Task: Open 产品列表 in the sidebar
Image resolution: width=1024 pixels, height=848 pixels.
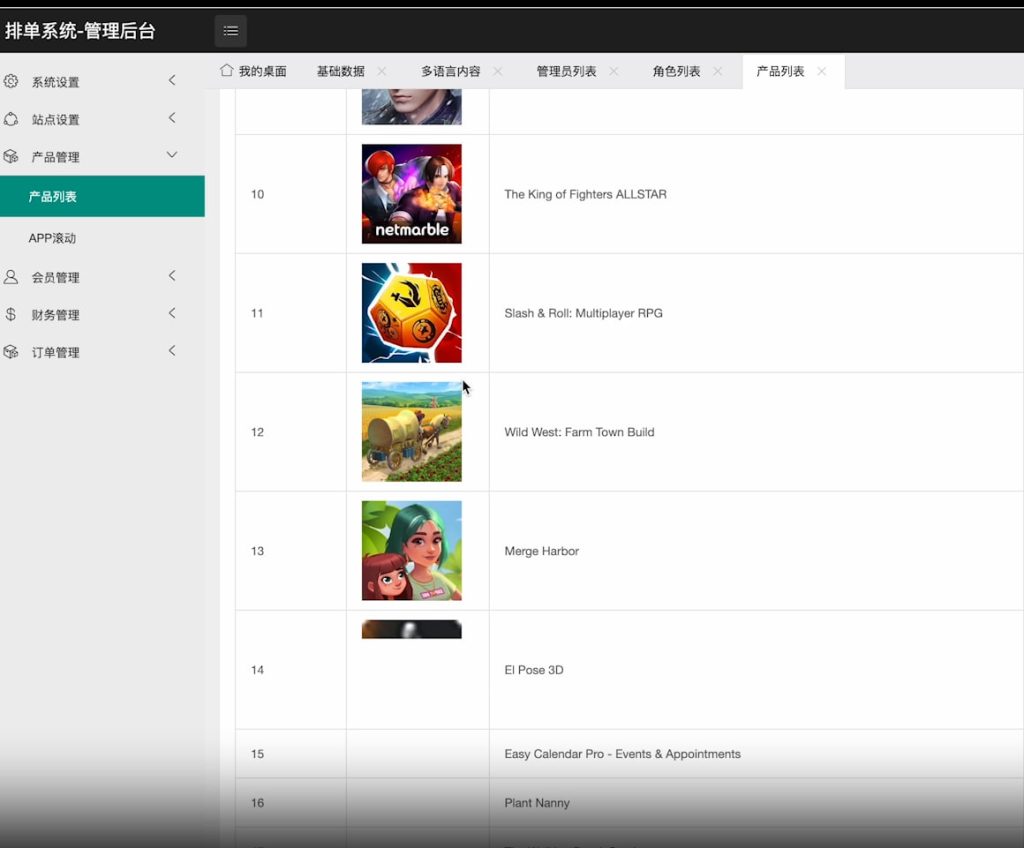Action: 102,196
